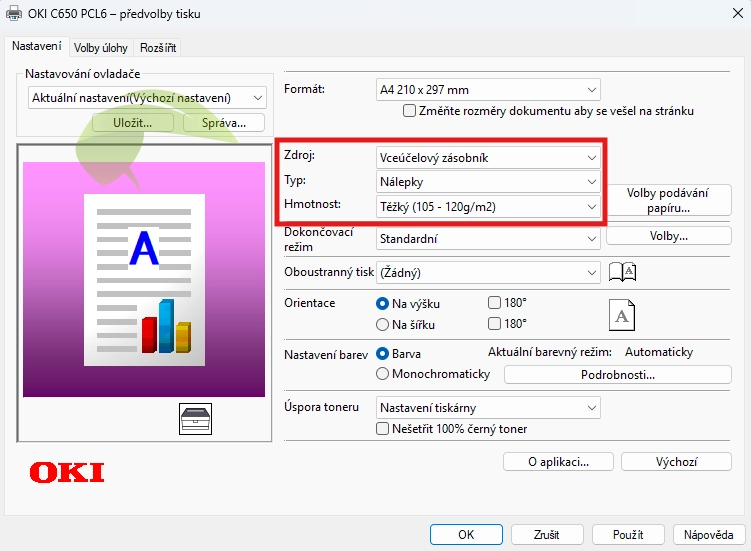Screen dimensions: 751x551
Task: Click the page orientation preview icon
Action: click(x=622, y=314)
